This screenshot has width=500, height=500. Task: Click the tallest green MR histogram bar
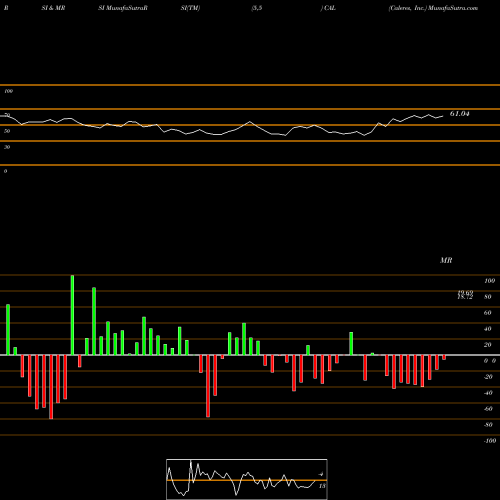tap(72, 315)
